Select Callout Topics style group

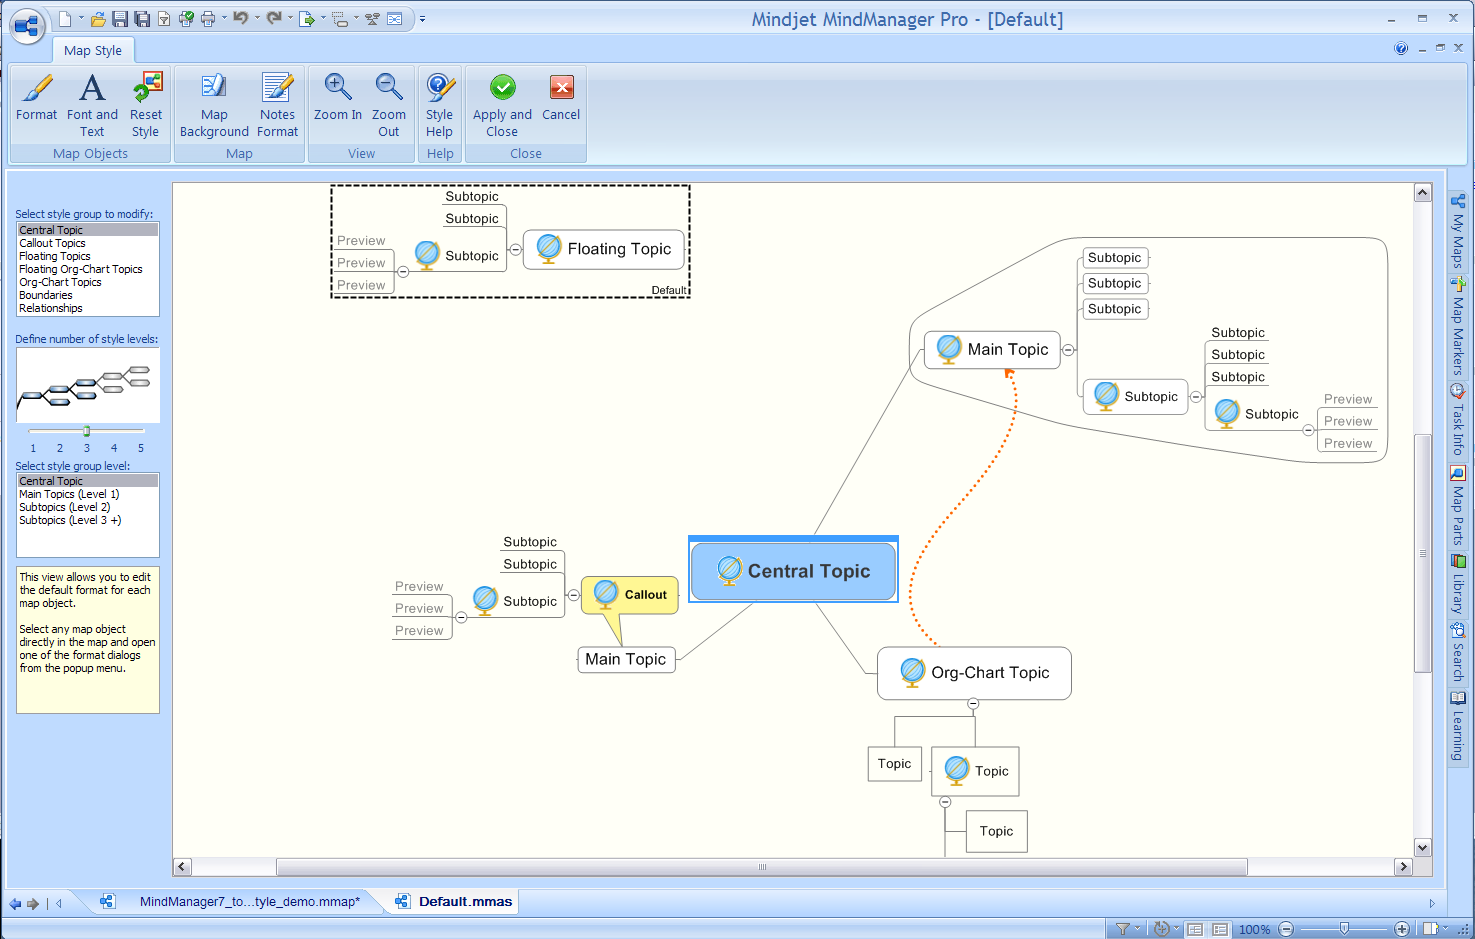pos(53,243)
